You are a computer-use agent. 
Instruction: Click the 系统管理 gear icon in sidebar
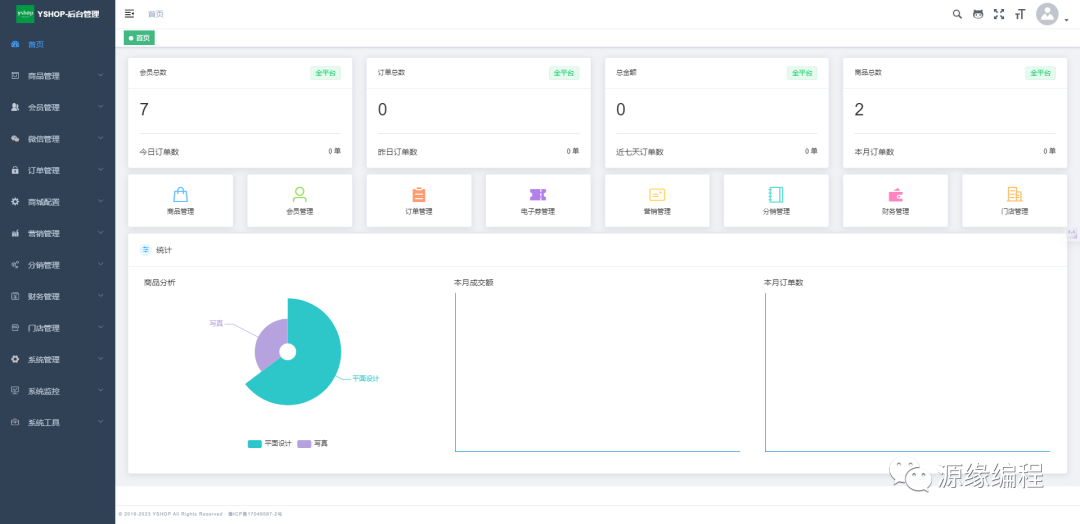[15, 359]
